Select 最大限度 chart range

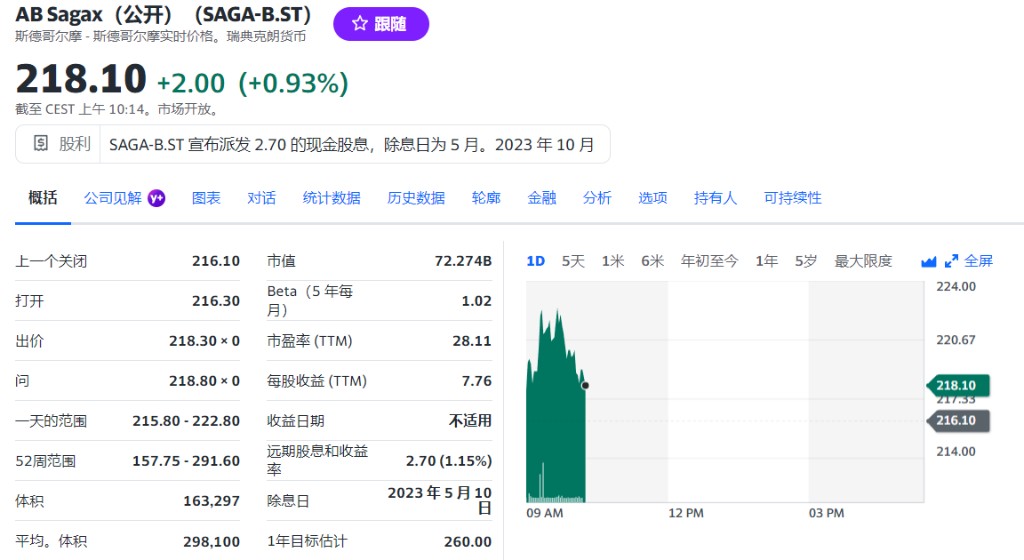click(x=863, y=261)
